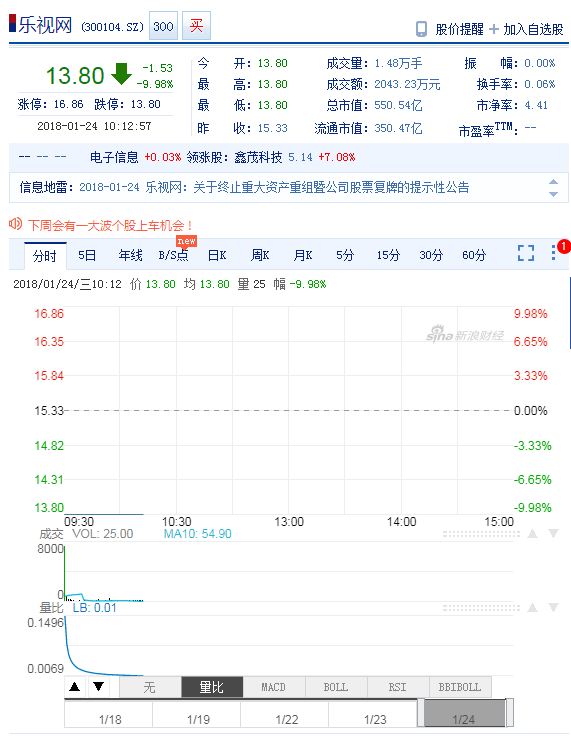Switch to the 5日 chart tab
571x739 pixels.
(87, 255)
